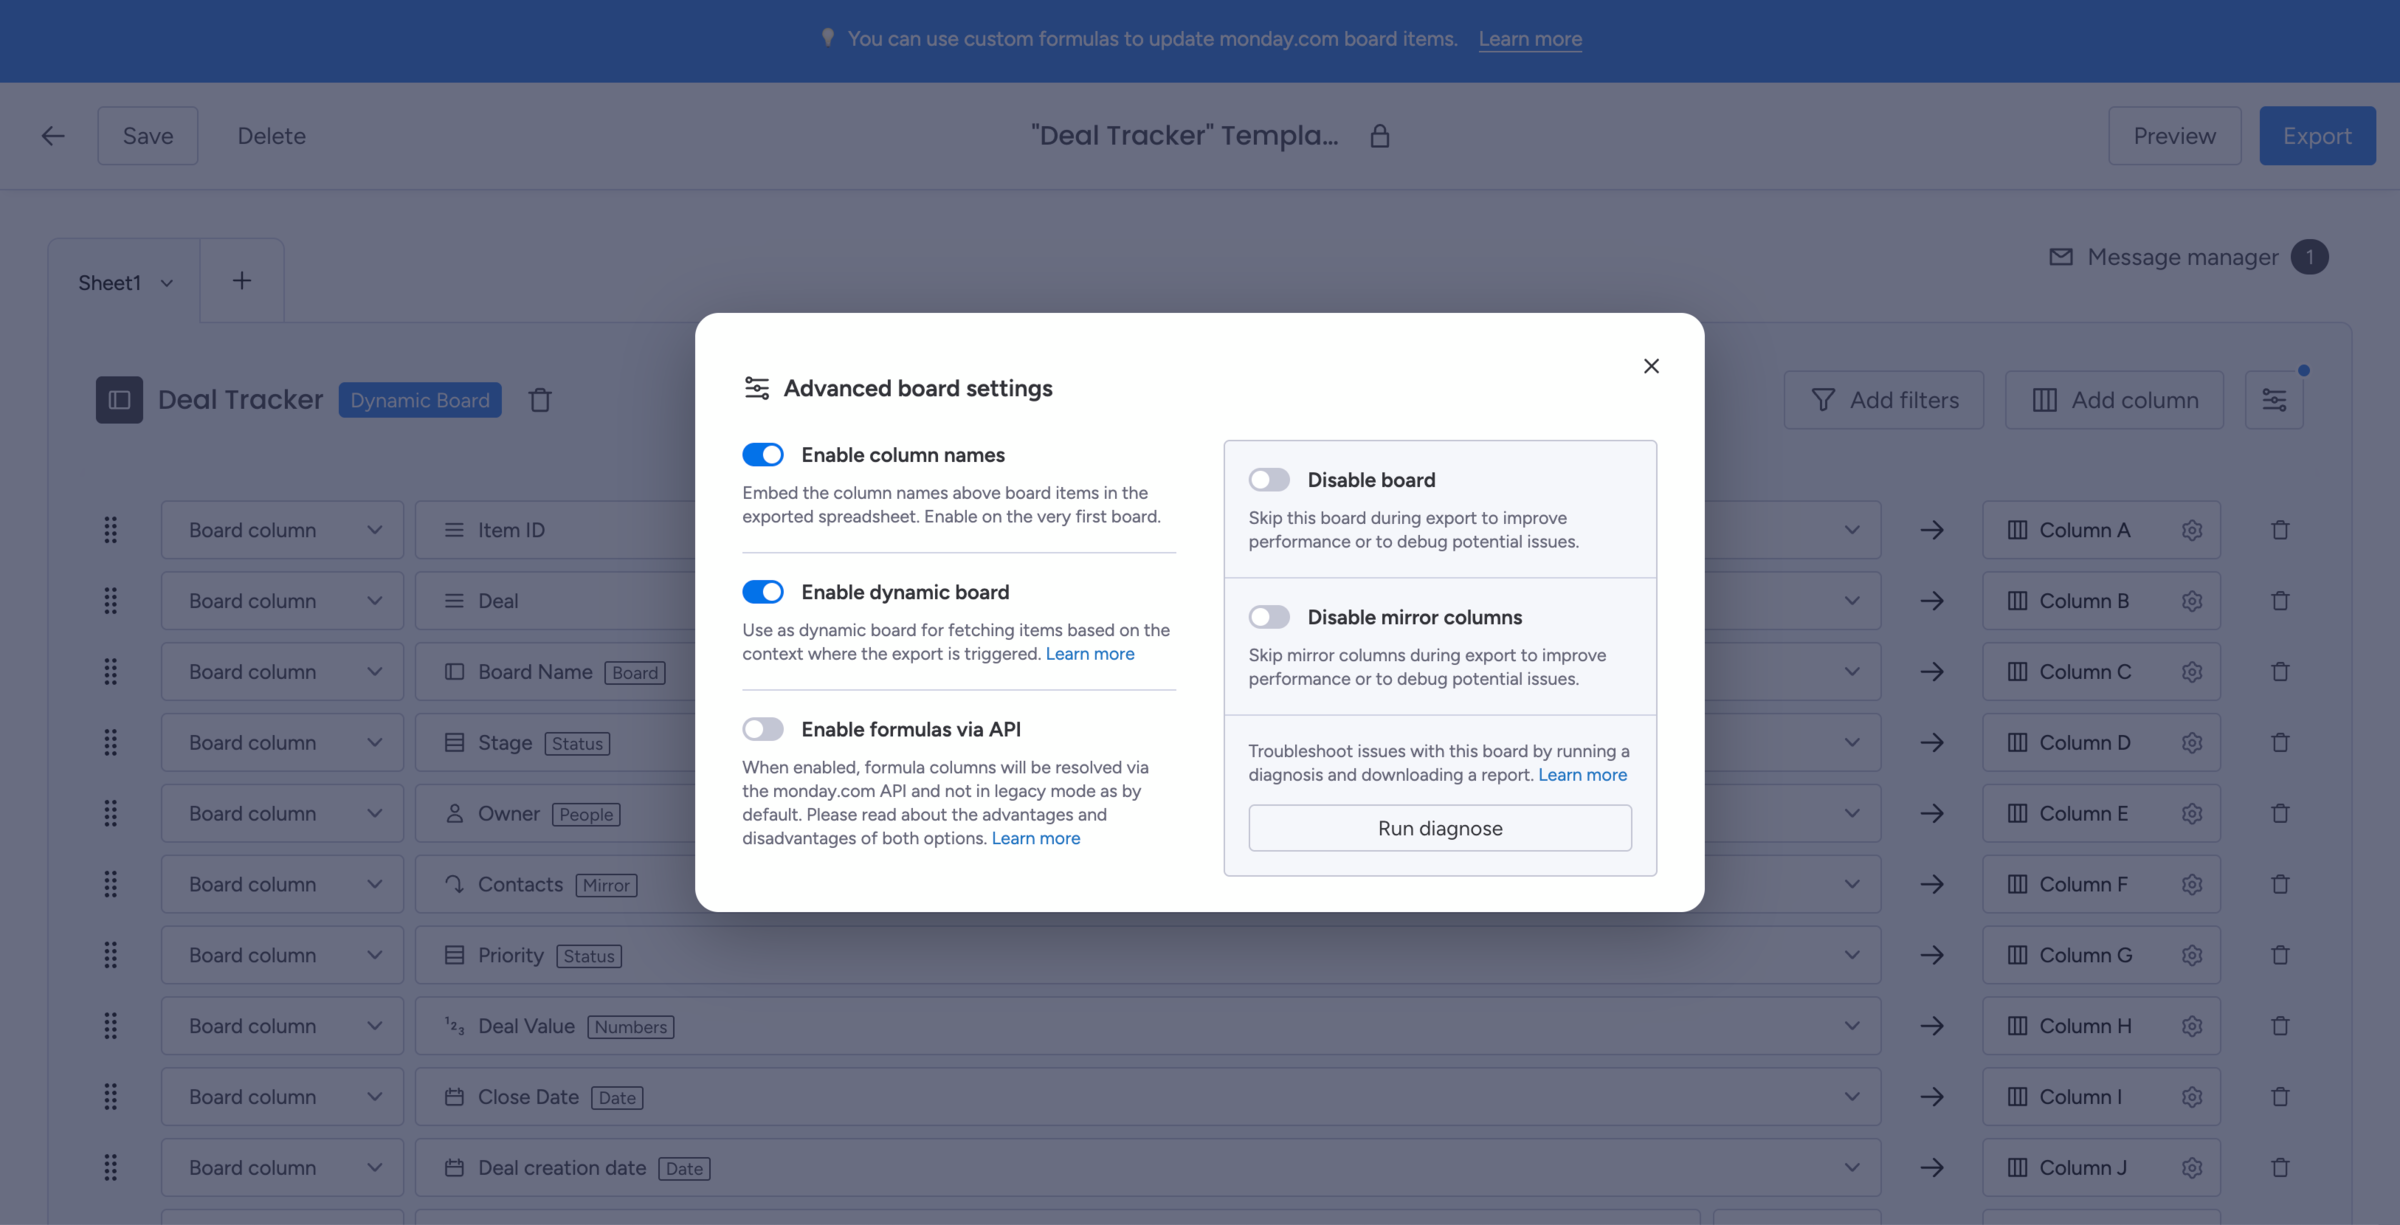Click the back arrow icon
The width and height of the screenshot is (2400, 1225).
click(x=53, y=136)
